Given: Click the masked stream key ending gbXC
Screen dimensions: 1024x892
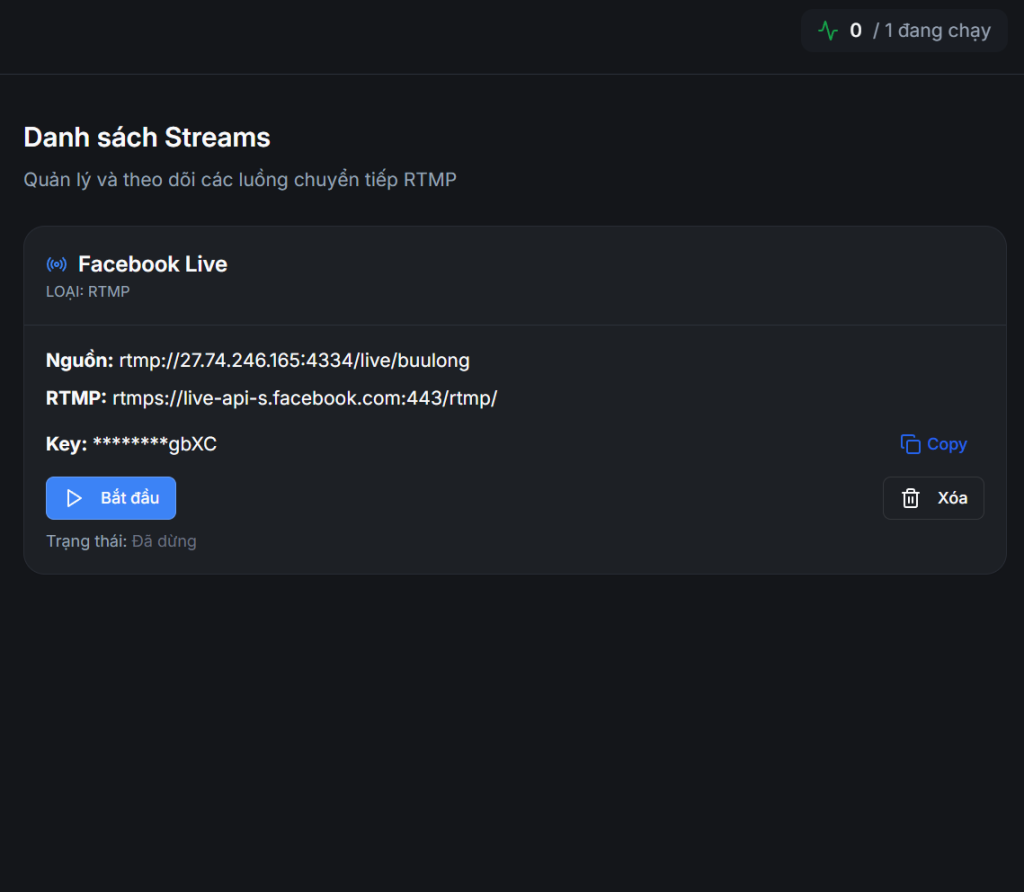Looking at the screenshot, I should [x=154, y=444].
